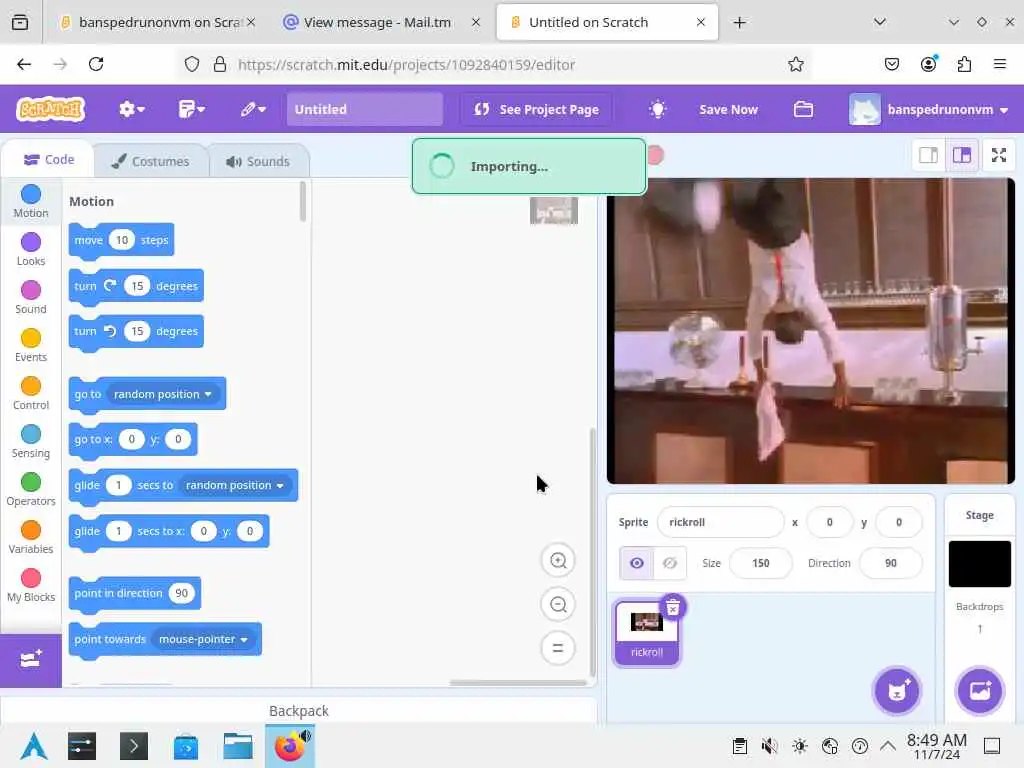Viewport: 1024px width, 768px height.
Task: Hide the sprite with the crossed eye
Action: point(669,563)
